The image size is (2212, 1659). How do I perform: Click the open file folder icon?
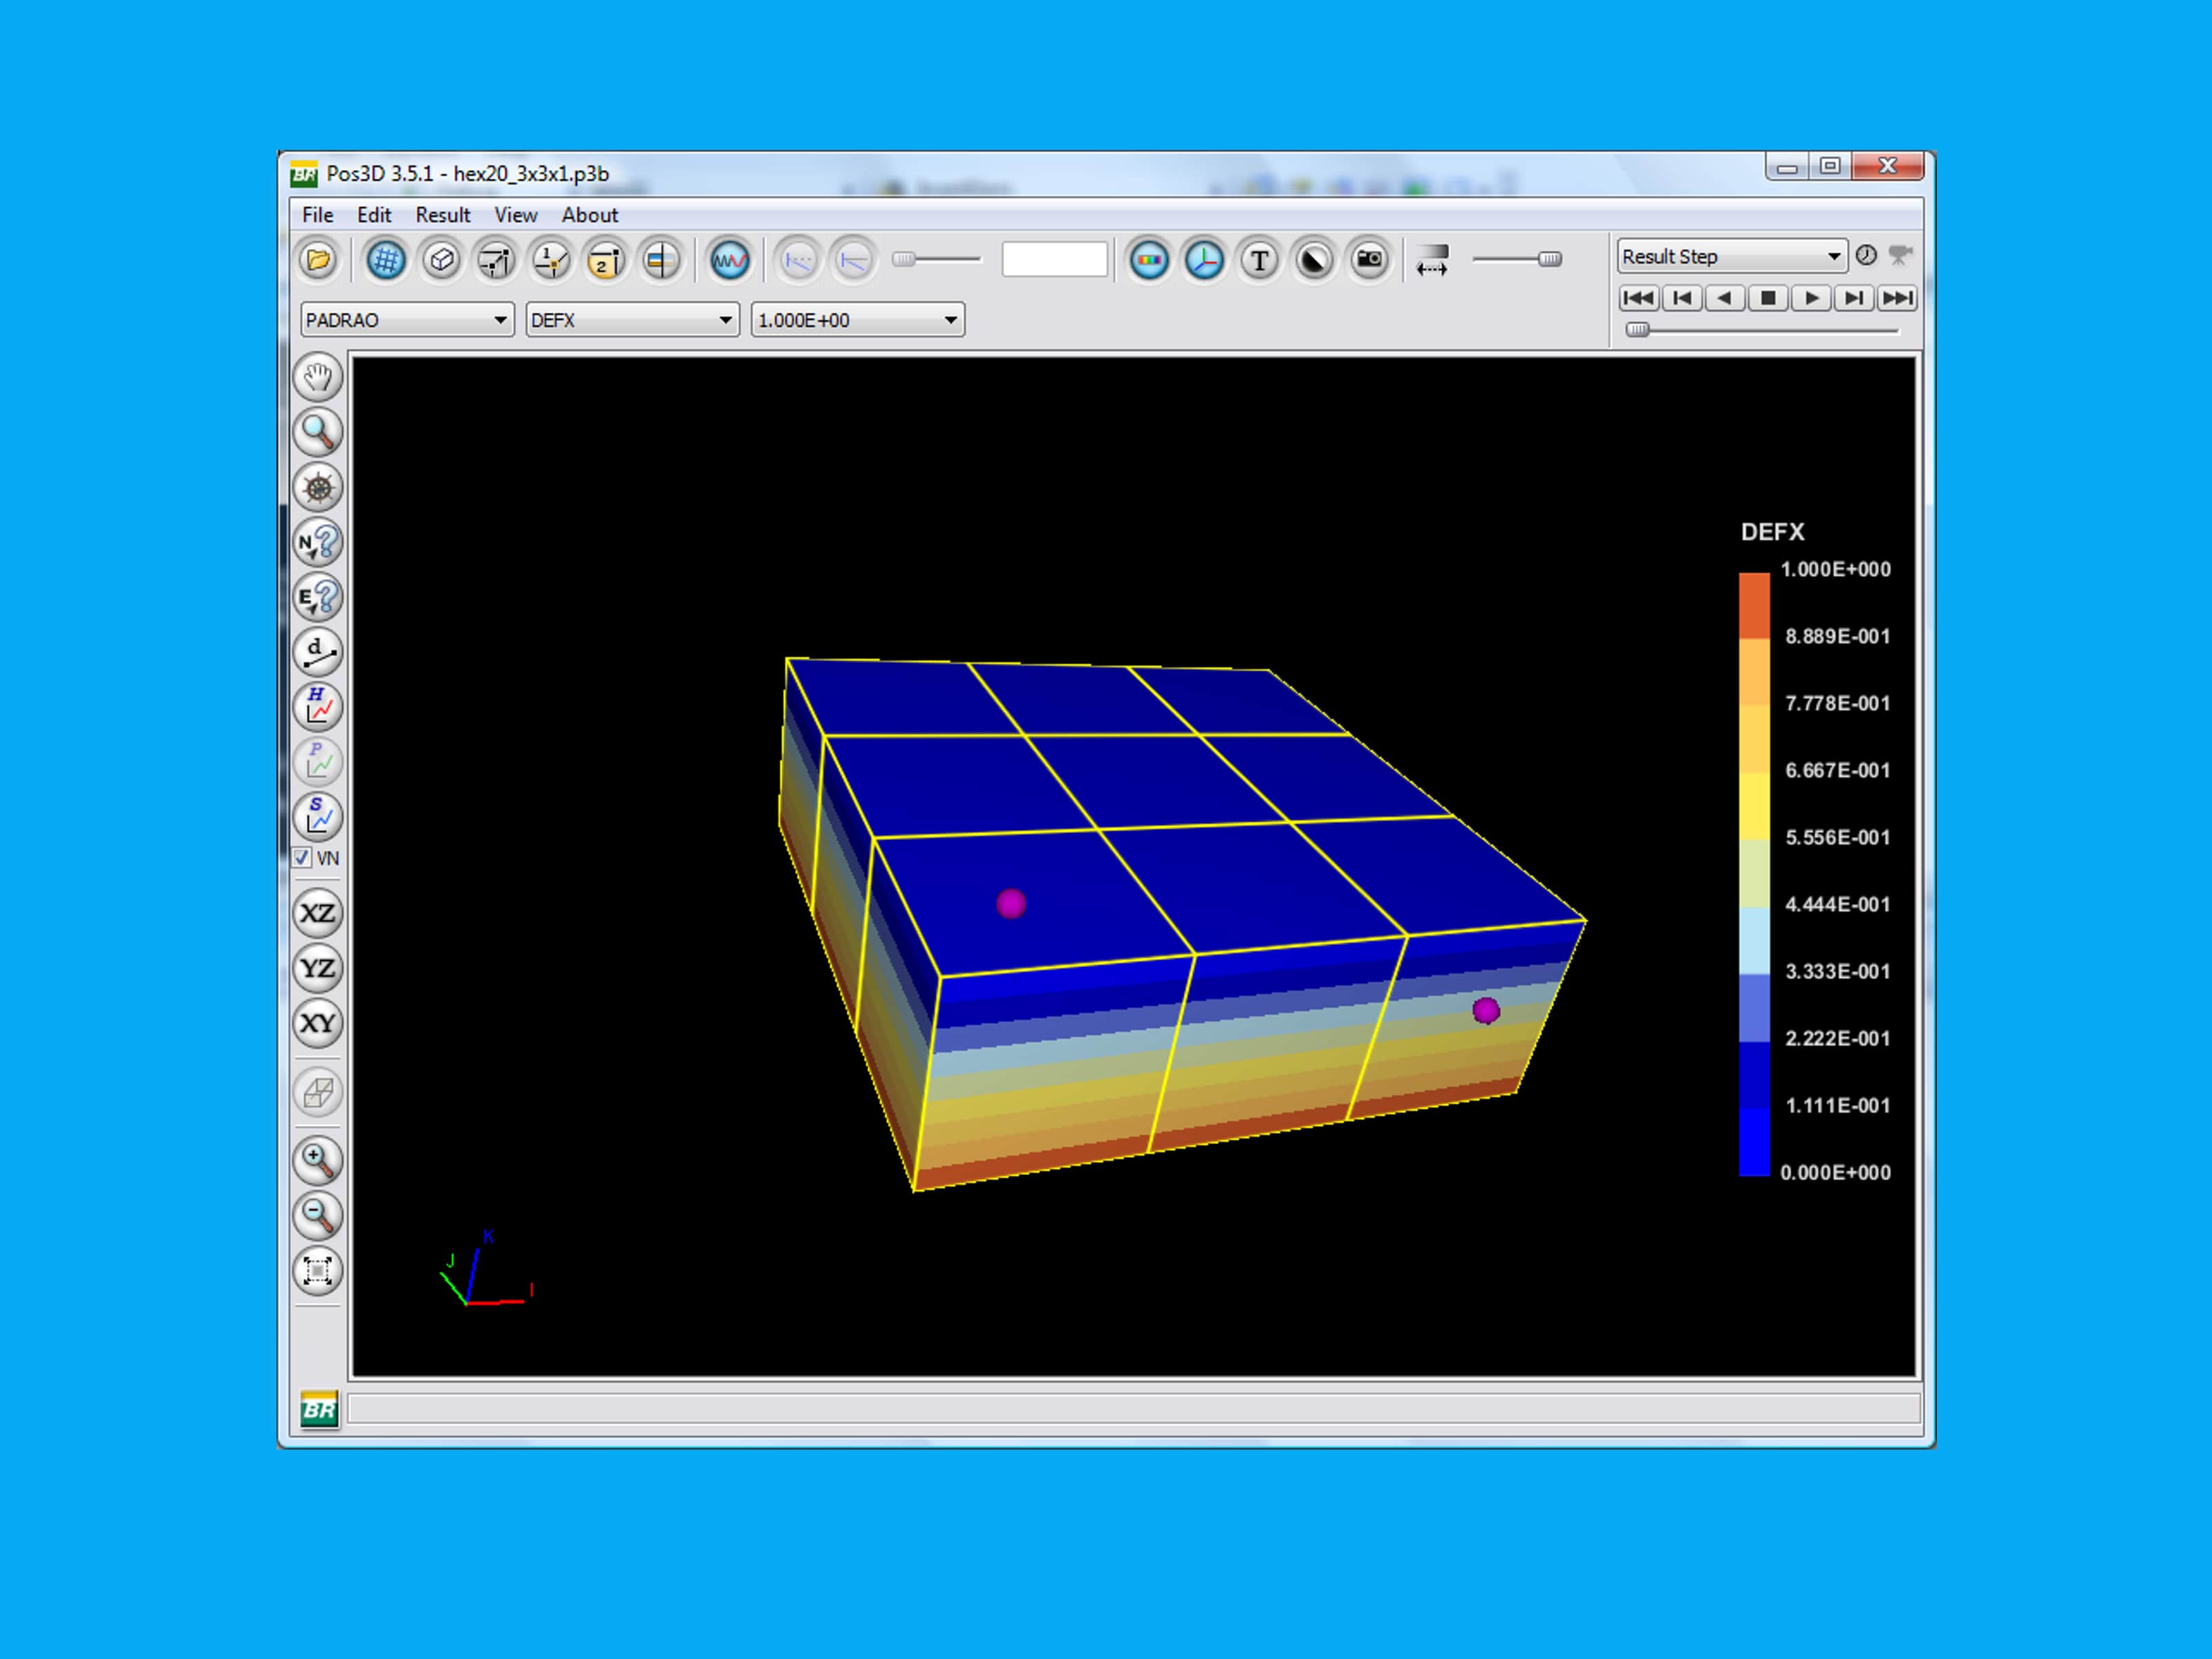click(x=318, y=261)
